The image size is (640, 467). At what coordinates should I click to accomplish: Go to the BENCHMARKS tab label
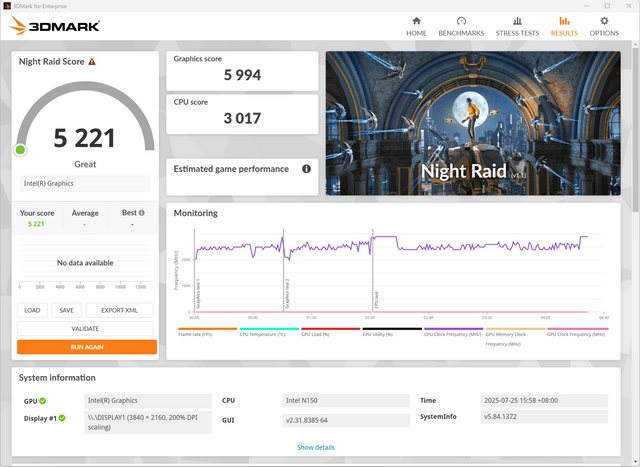click(x=461, y=33)
